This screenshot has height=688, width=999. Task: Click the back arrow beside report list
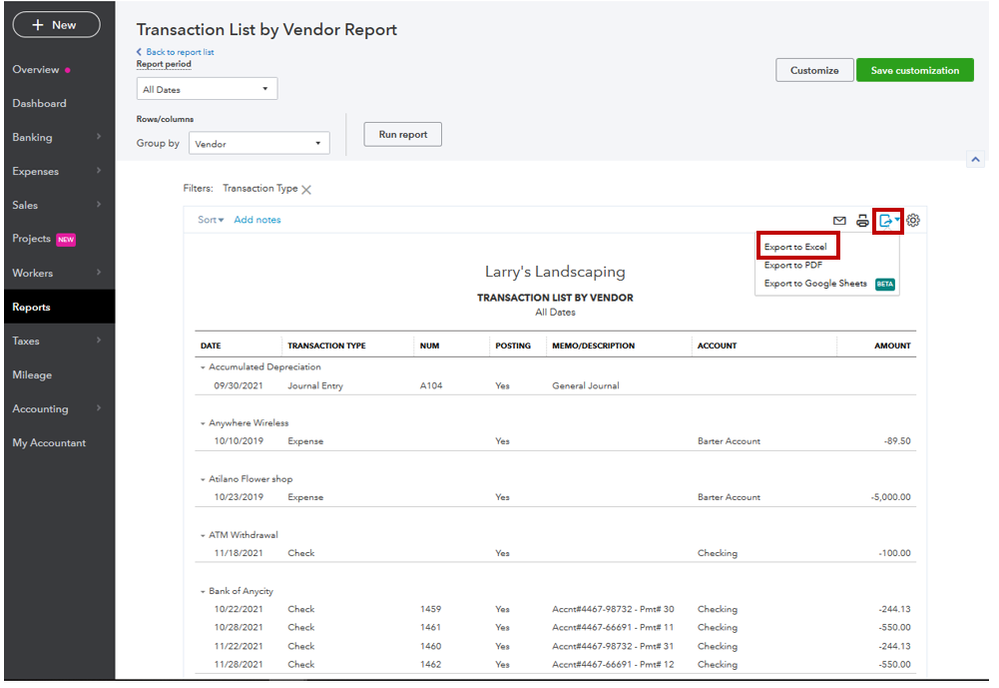[x=139, y=52]
